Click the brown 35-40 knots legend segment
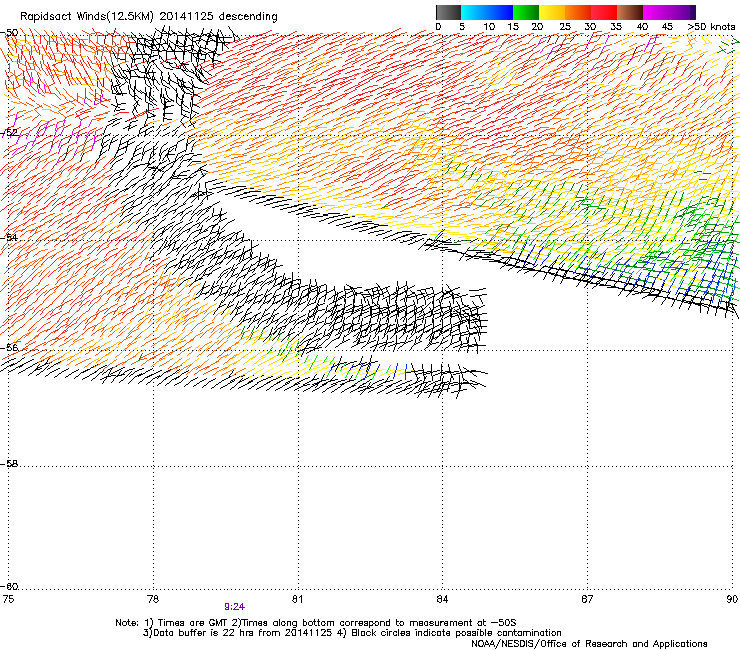This screenshot has width=740, height=650. (630, 12)
